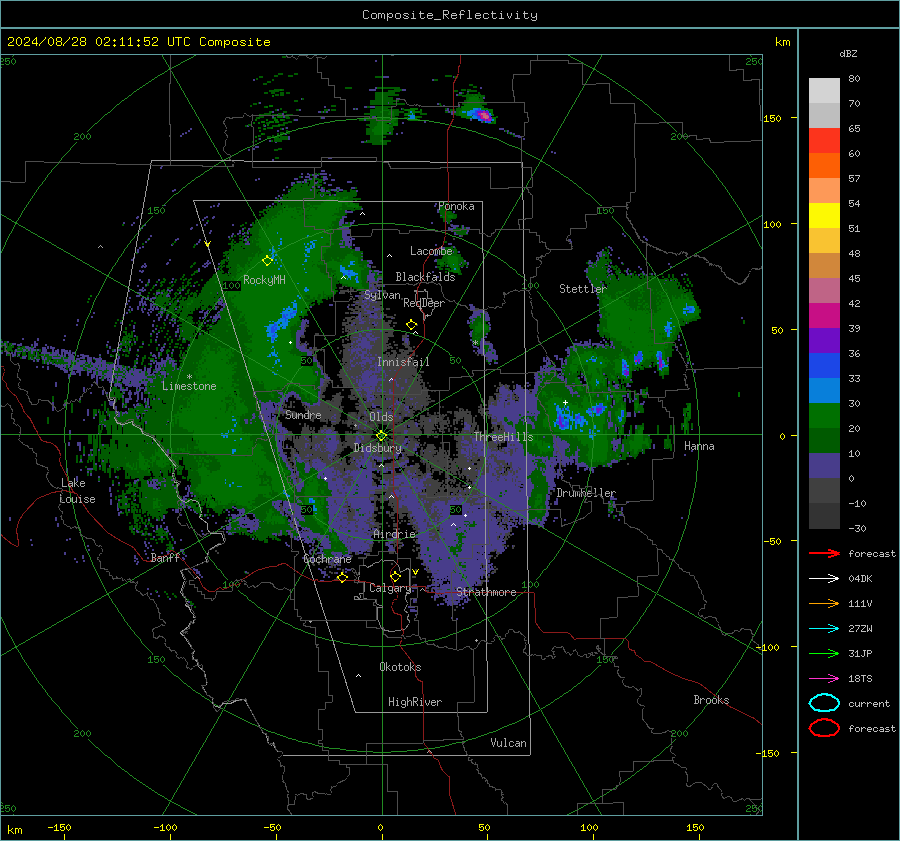Click the Ponoka label
900x841 pixels.
[x=456, y=206]
